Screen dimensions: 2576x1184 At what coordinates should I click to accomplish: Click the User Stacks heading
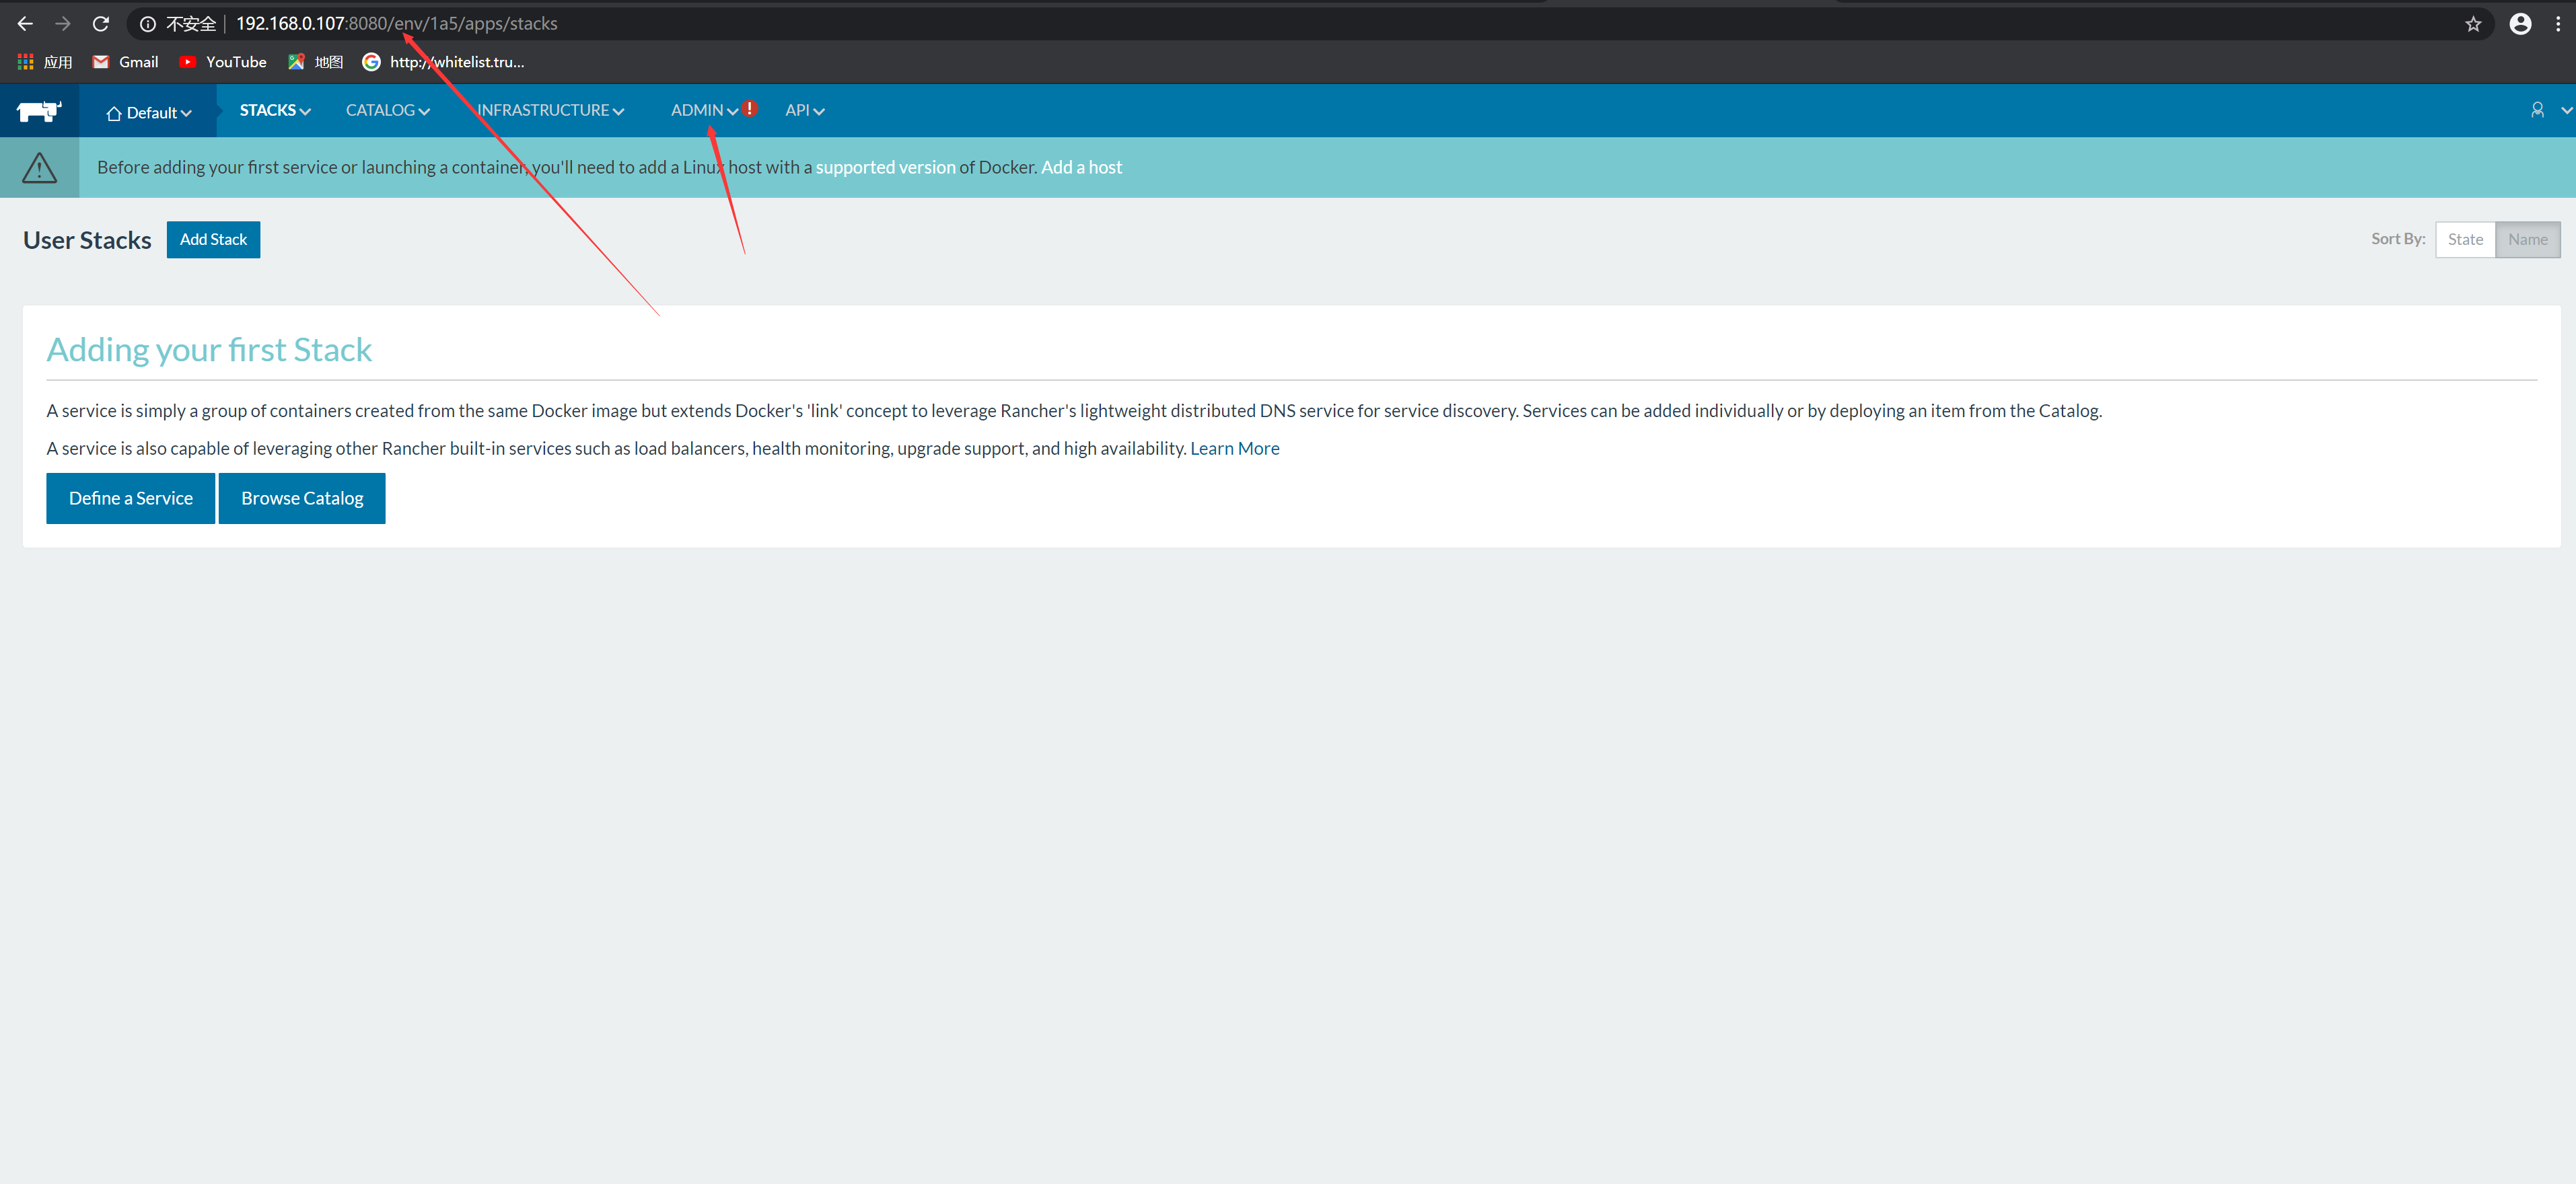tap(87, 241)
